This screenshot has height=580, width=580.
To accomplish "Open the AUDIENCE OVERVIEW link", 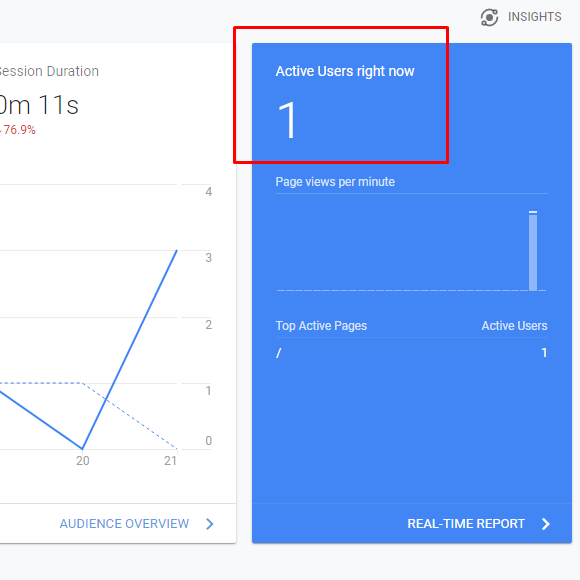I will [x=124, y=523].
